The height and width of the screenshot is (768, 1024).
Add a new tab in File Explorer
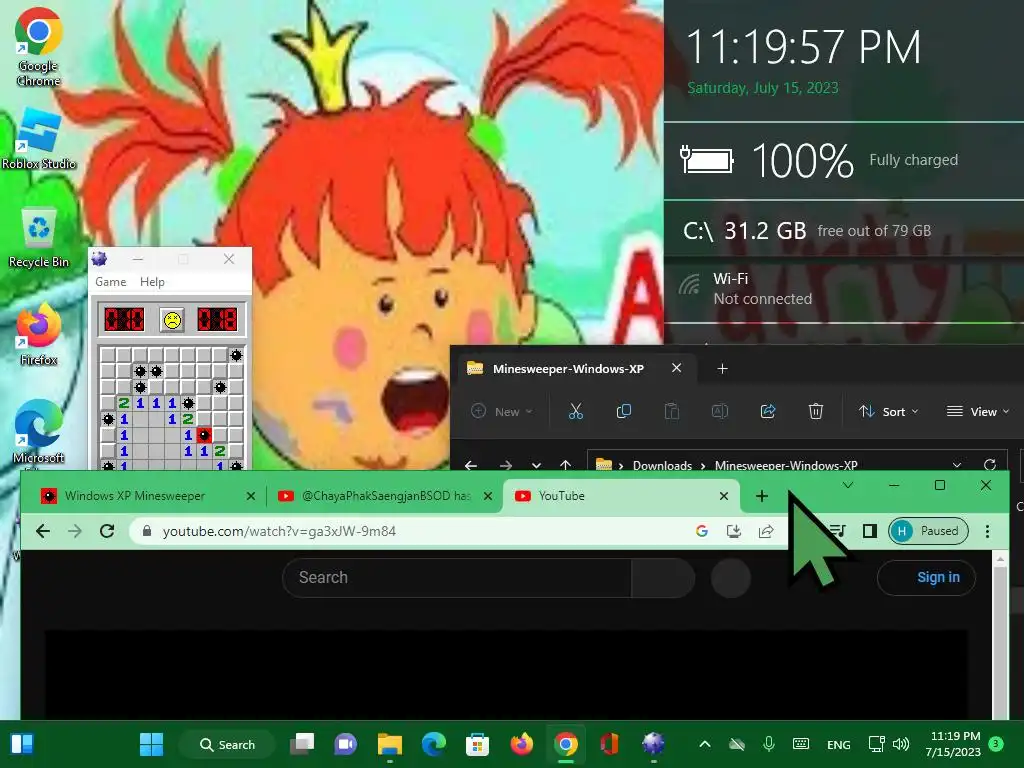point(722,369)
